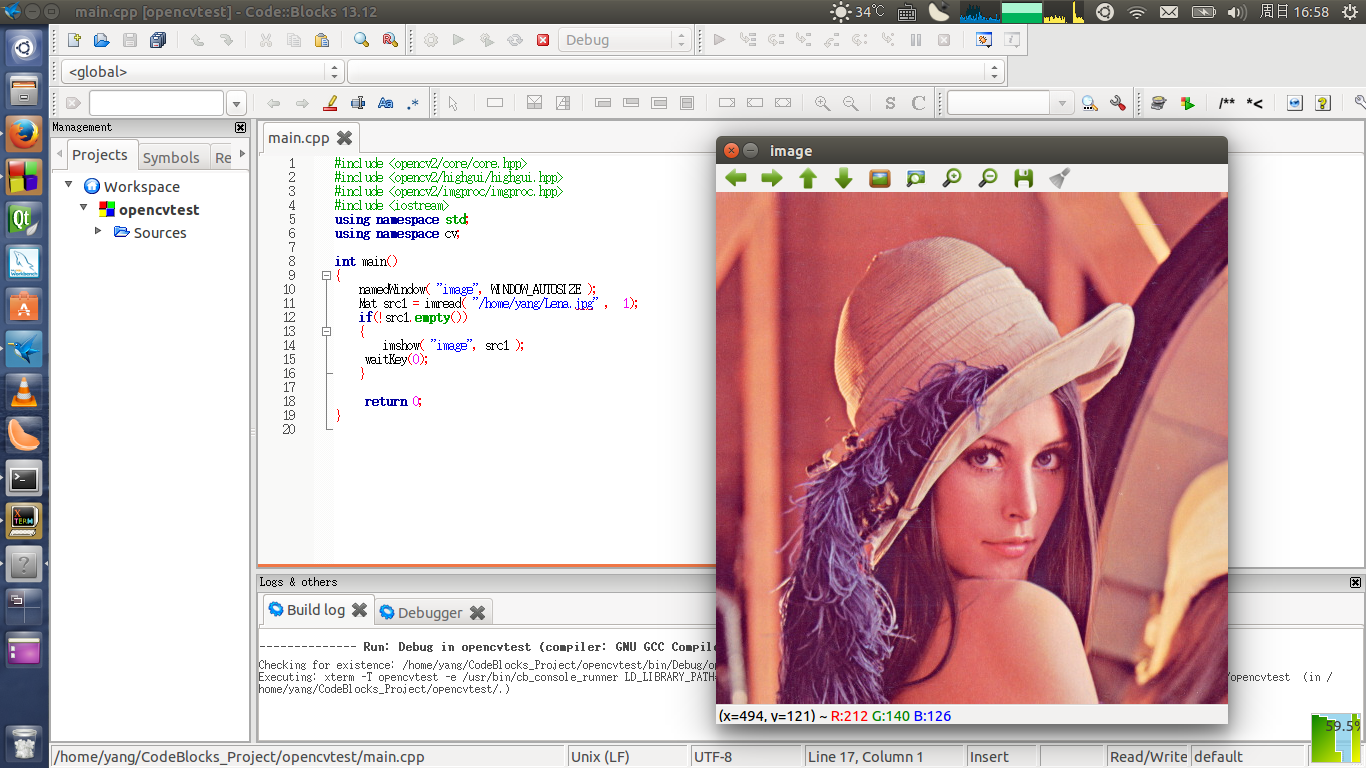Open the <global> scope dropdown
This screenshot has width=1366, height=768.
coord(203,72)
